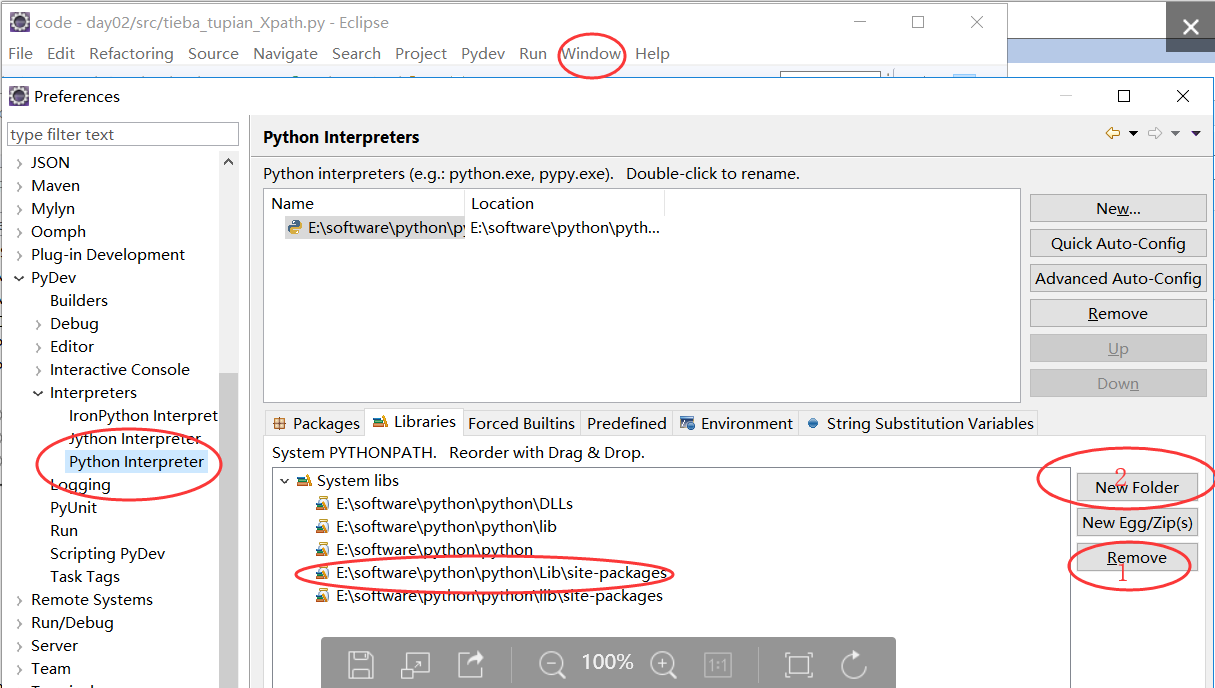This screenshot has width=1215, height=688.
Task: Open the back history dropdown arrow
Action: tap(1133, 134)
